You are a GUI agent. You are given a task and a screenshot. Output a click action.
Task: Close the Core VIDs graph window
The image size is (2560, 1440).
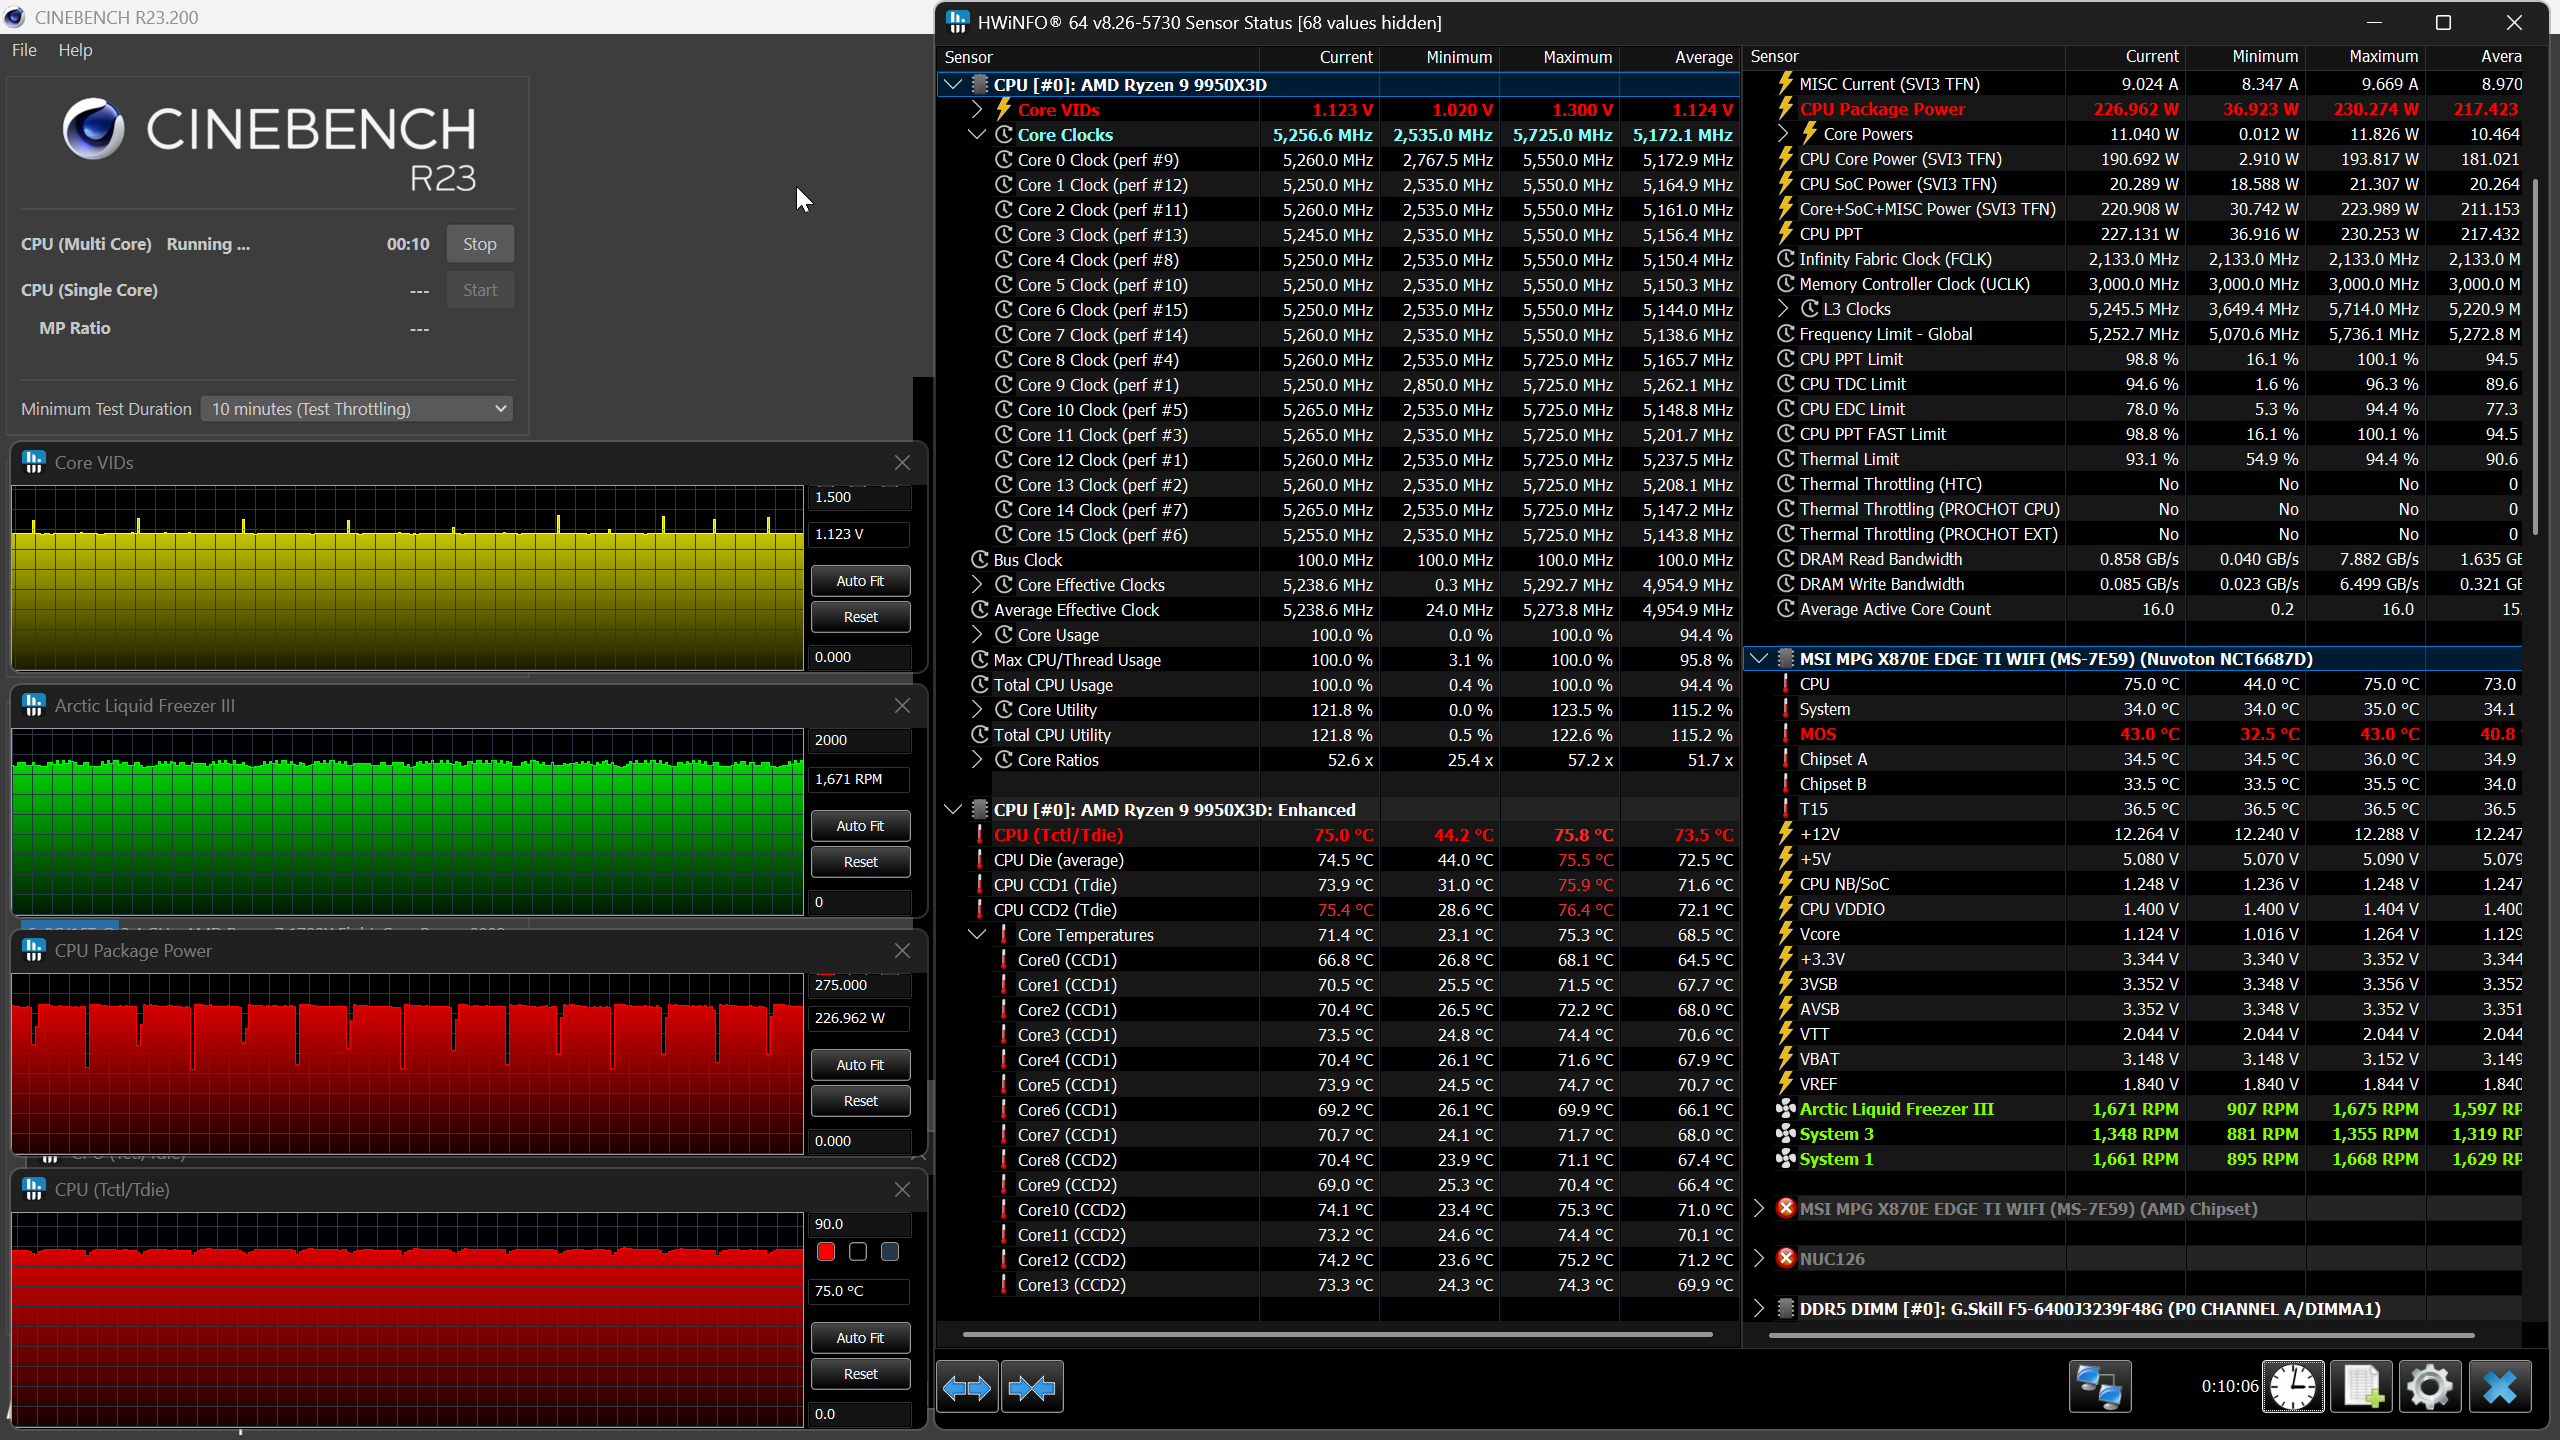pyautogui.click(x=902, y=462)
